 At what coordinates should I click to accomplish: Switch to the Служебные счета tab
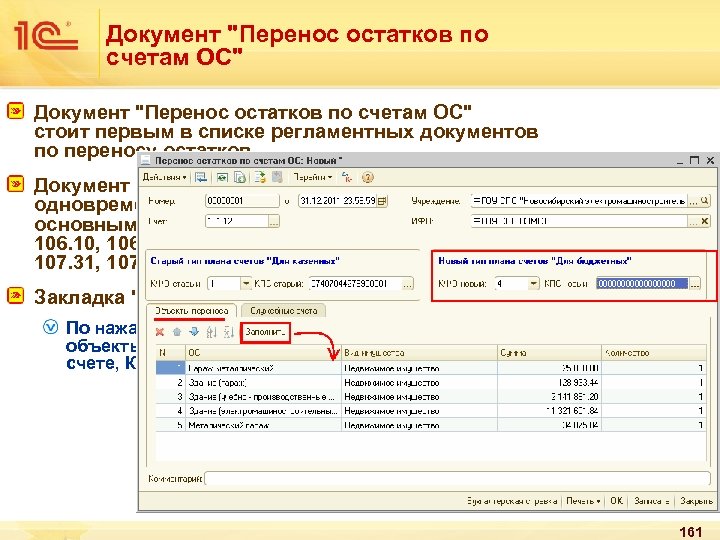point(284,311)
